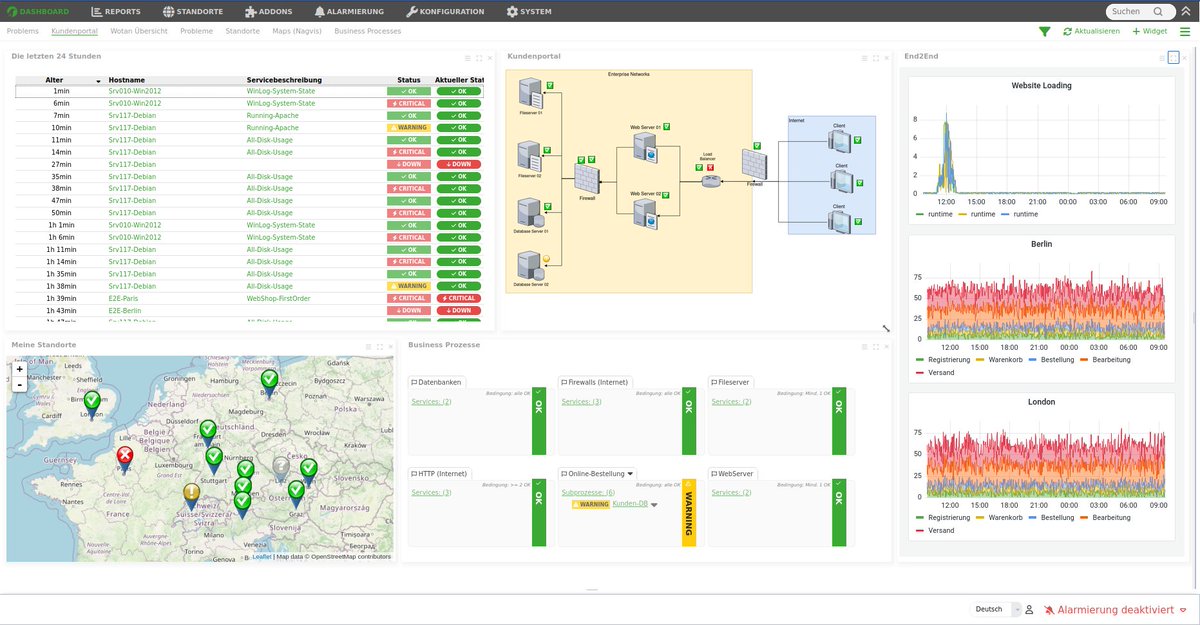Click the left Firewall icon in diagram

click(587, 178)
